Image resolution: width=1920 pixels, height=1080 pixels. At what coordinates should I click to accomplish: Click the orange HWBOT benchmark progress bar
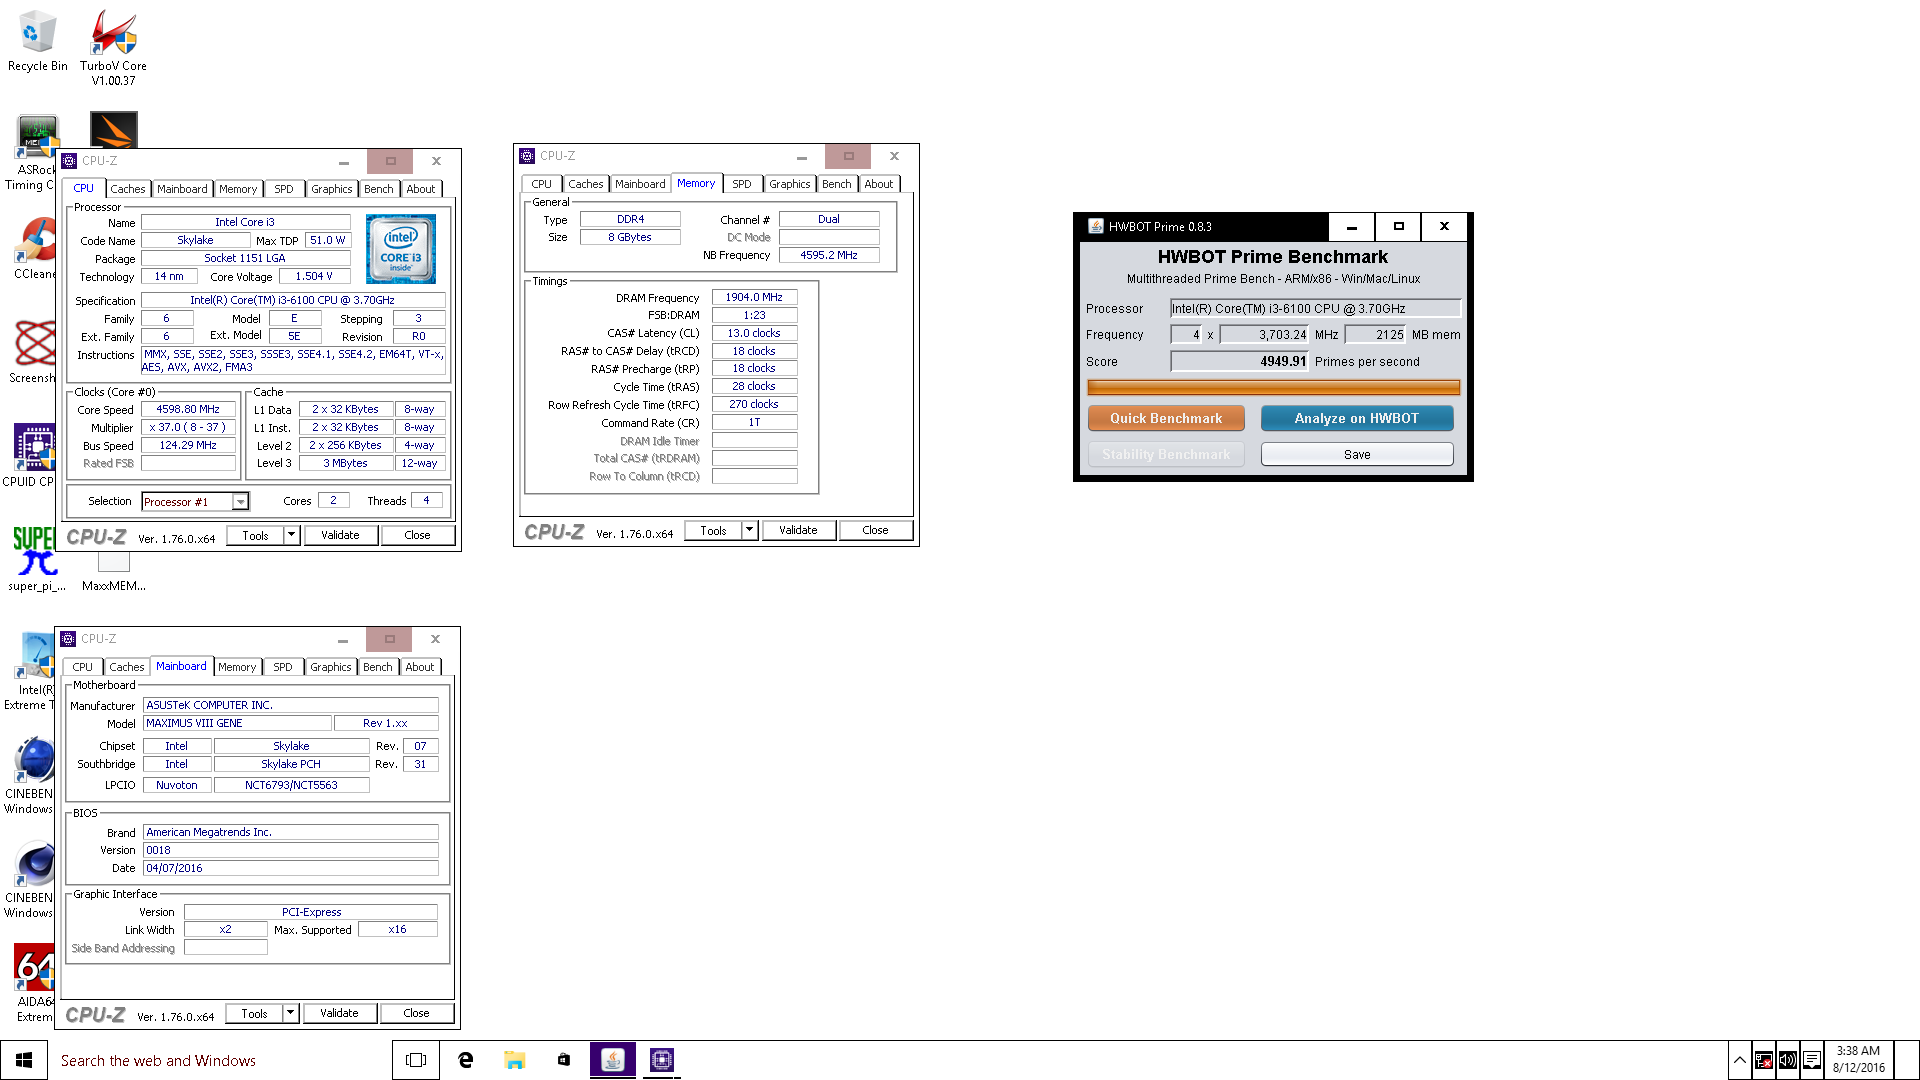(1273, 387)
